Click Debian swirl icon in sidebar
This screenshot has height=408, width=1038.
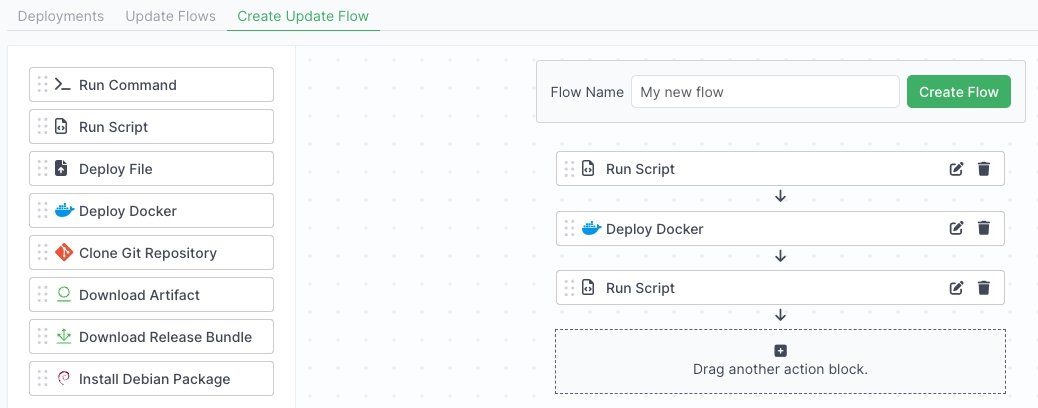(x=64, y=379)
